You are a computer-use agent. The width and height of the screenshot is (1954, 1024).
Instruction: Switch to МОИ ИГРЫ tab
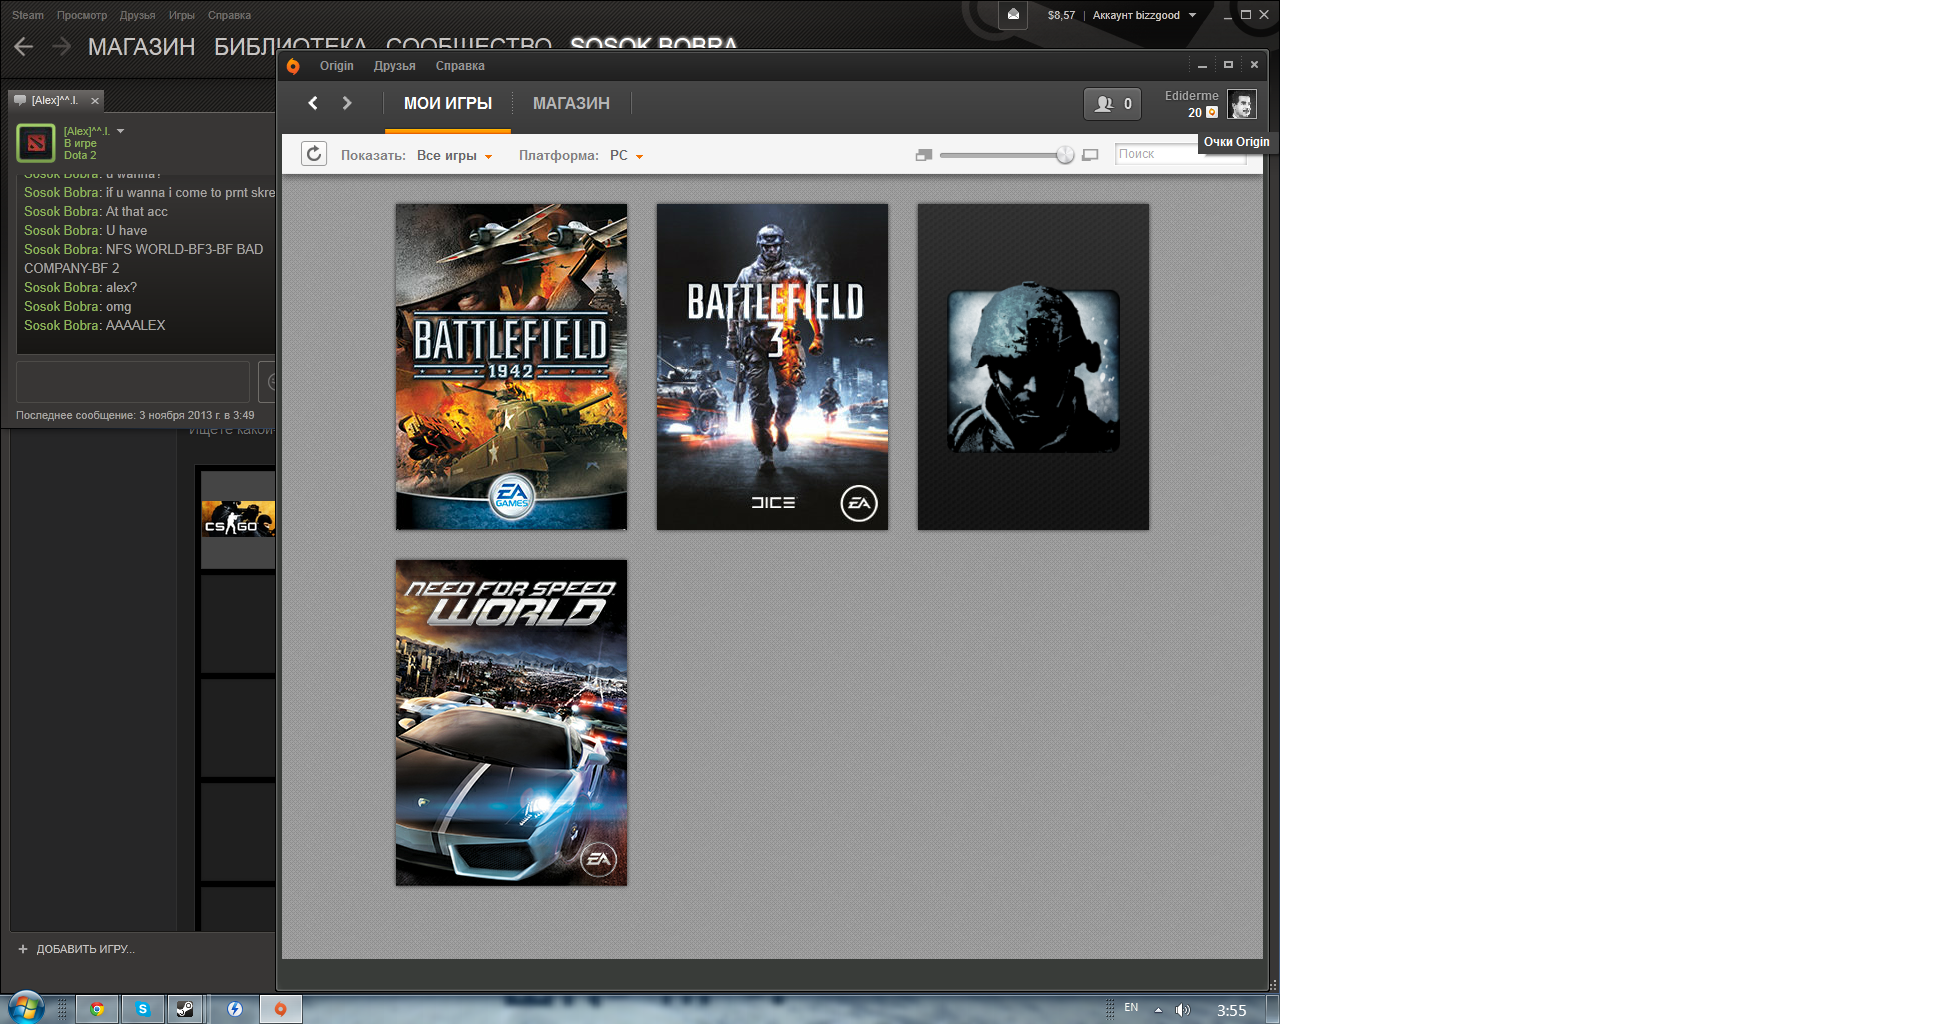(448, 104)
